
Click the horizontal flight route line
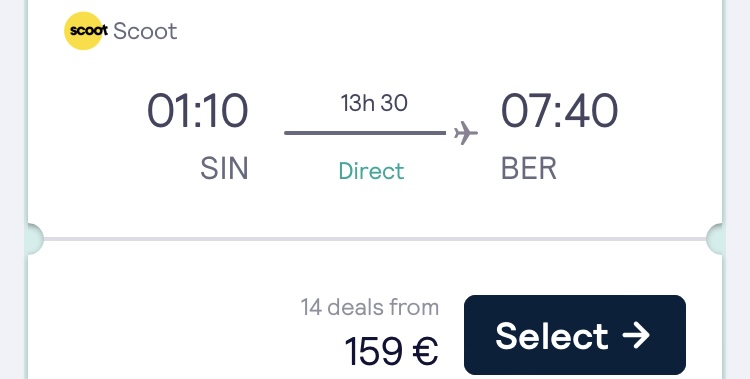click(365, 133)
